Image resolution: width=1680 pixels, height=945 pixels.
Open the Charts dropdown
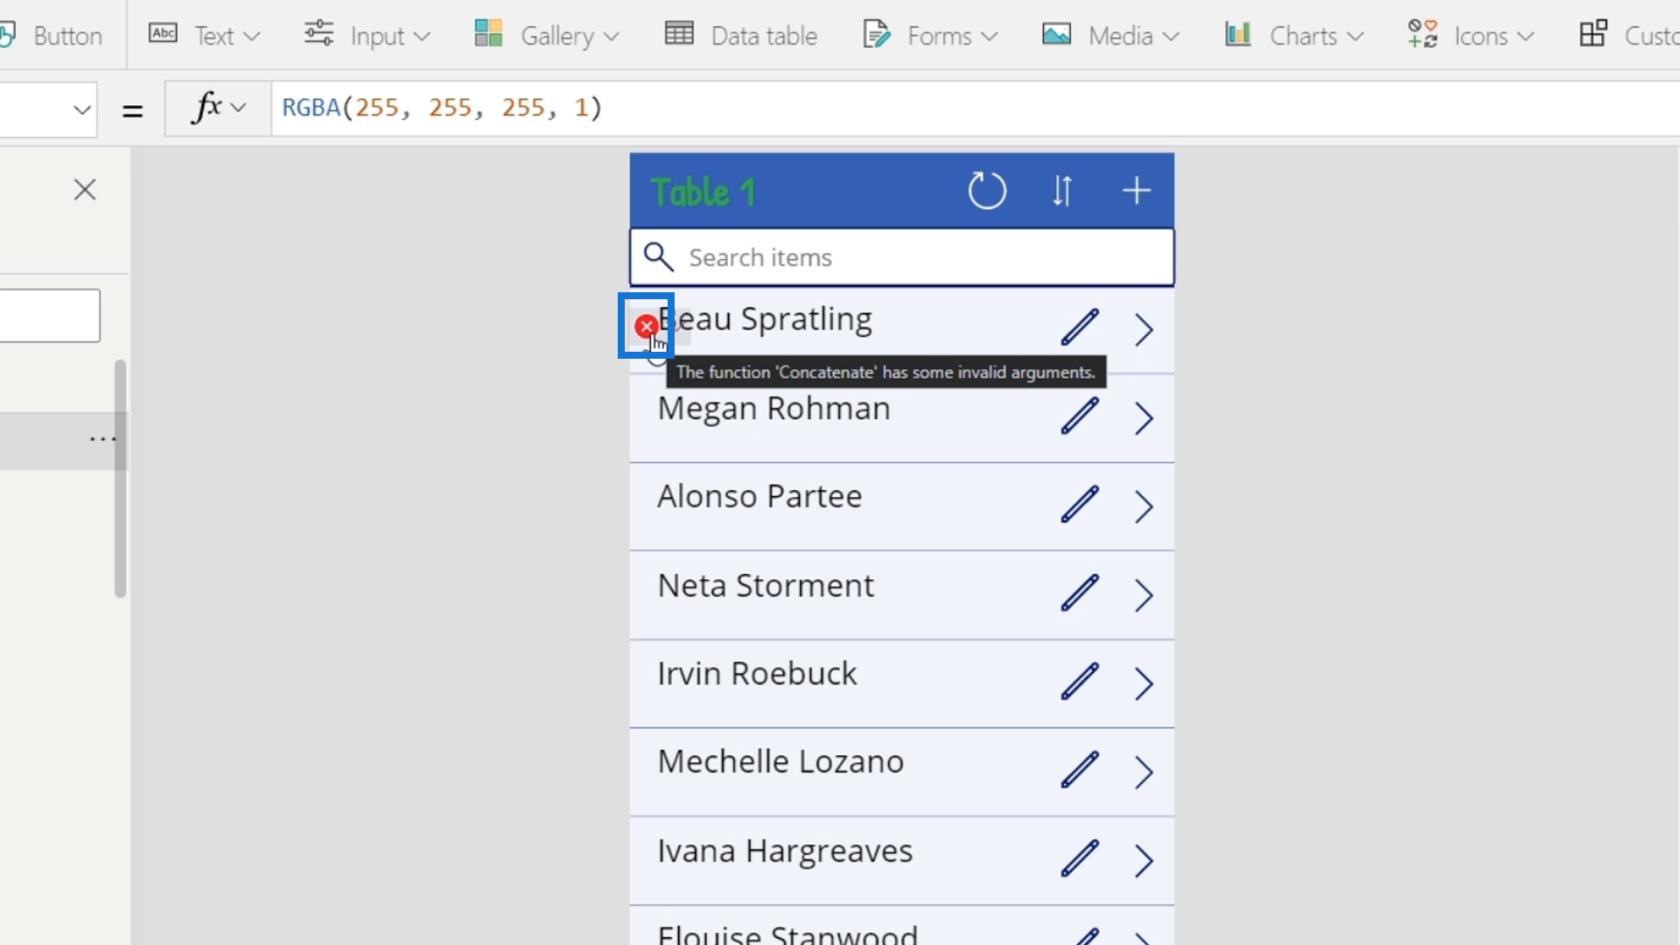click(1294, 36)
